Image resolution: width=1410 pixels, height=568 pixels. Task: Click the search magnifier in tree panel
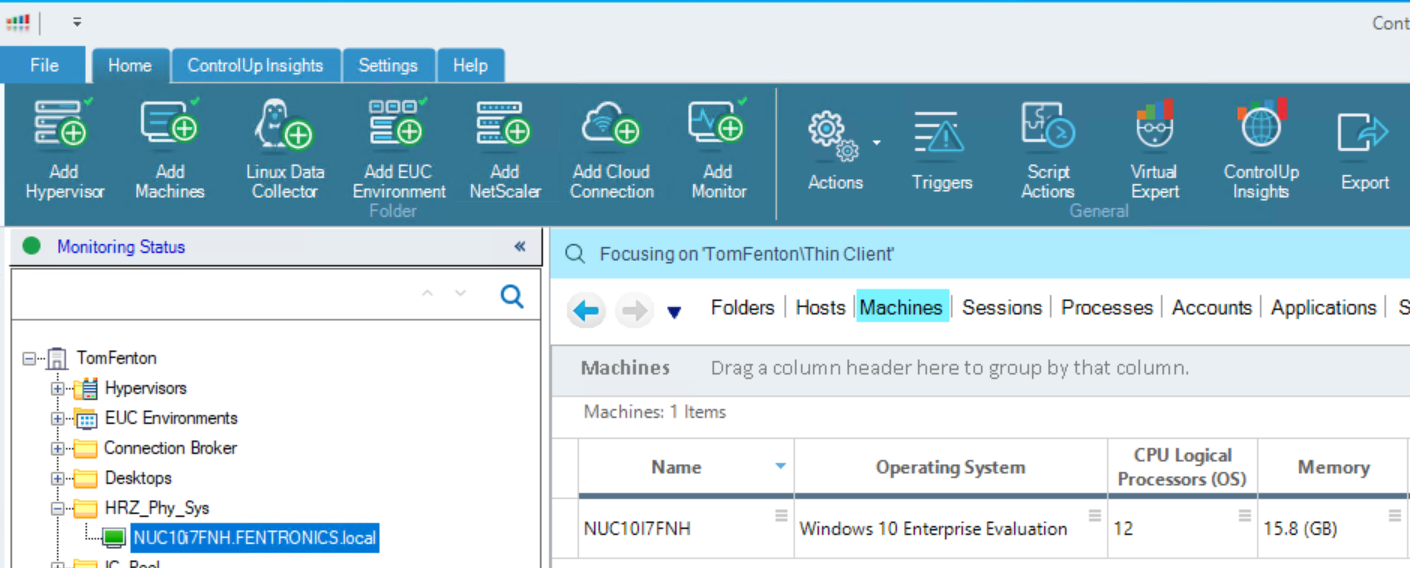tap(512, 296)
